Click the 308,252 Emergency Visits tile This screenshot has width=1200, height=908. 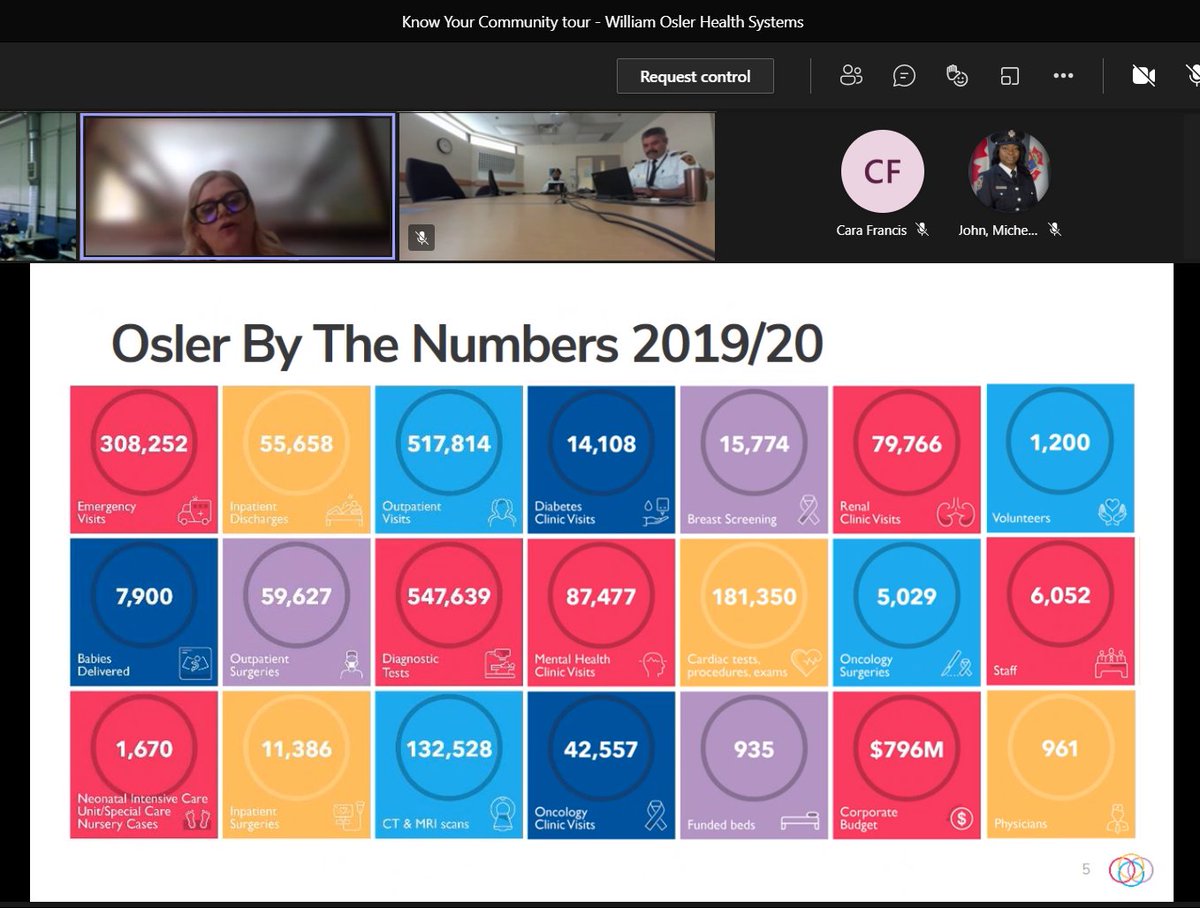click(143, 458)
